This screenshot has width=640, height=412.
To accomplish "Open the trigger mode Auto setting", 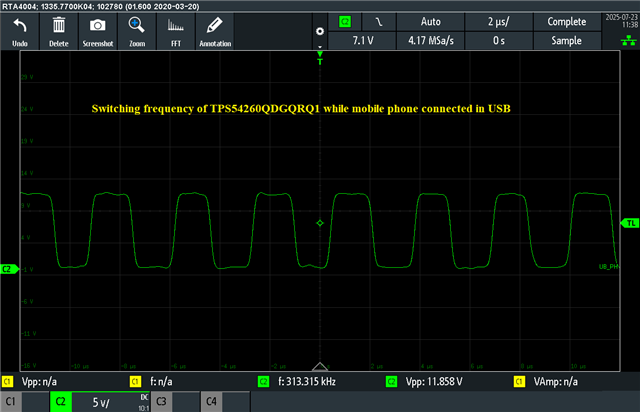I will point(431,22).
